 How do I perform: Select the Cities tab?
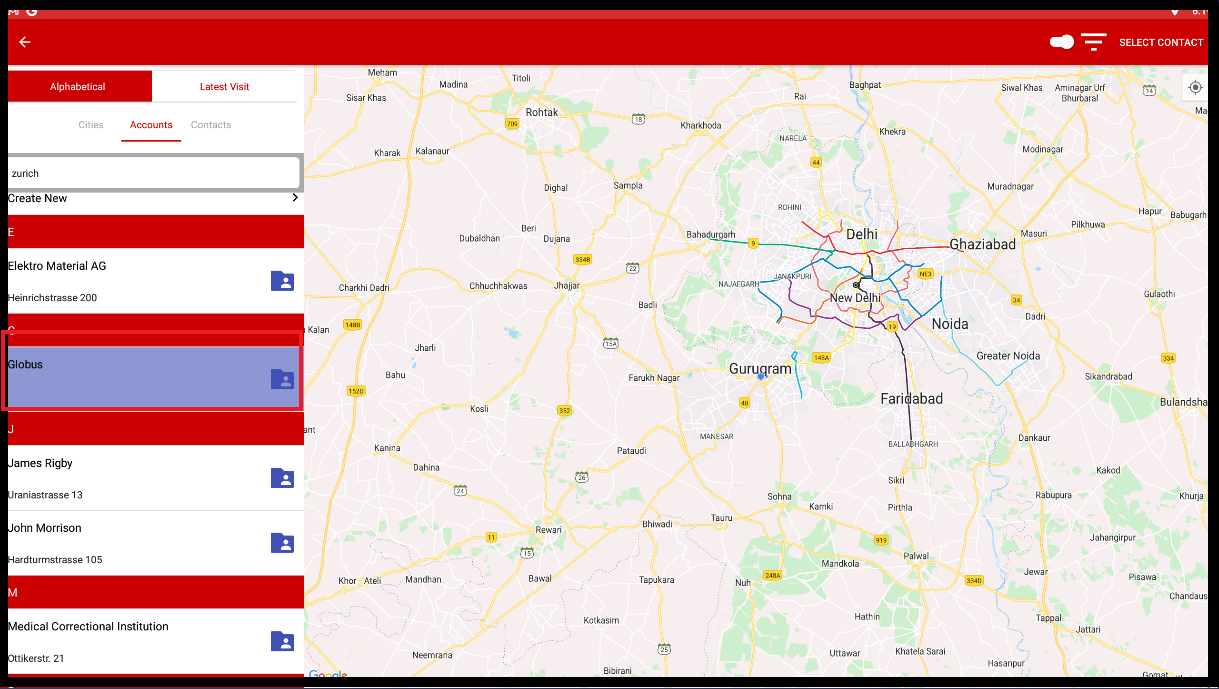91,125
